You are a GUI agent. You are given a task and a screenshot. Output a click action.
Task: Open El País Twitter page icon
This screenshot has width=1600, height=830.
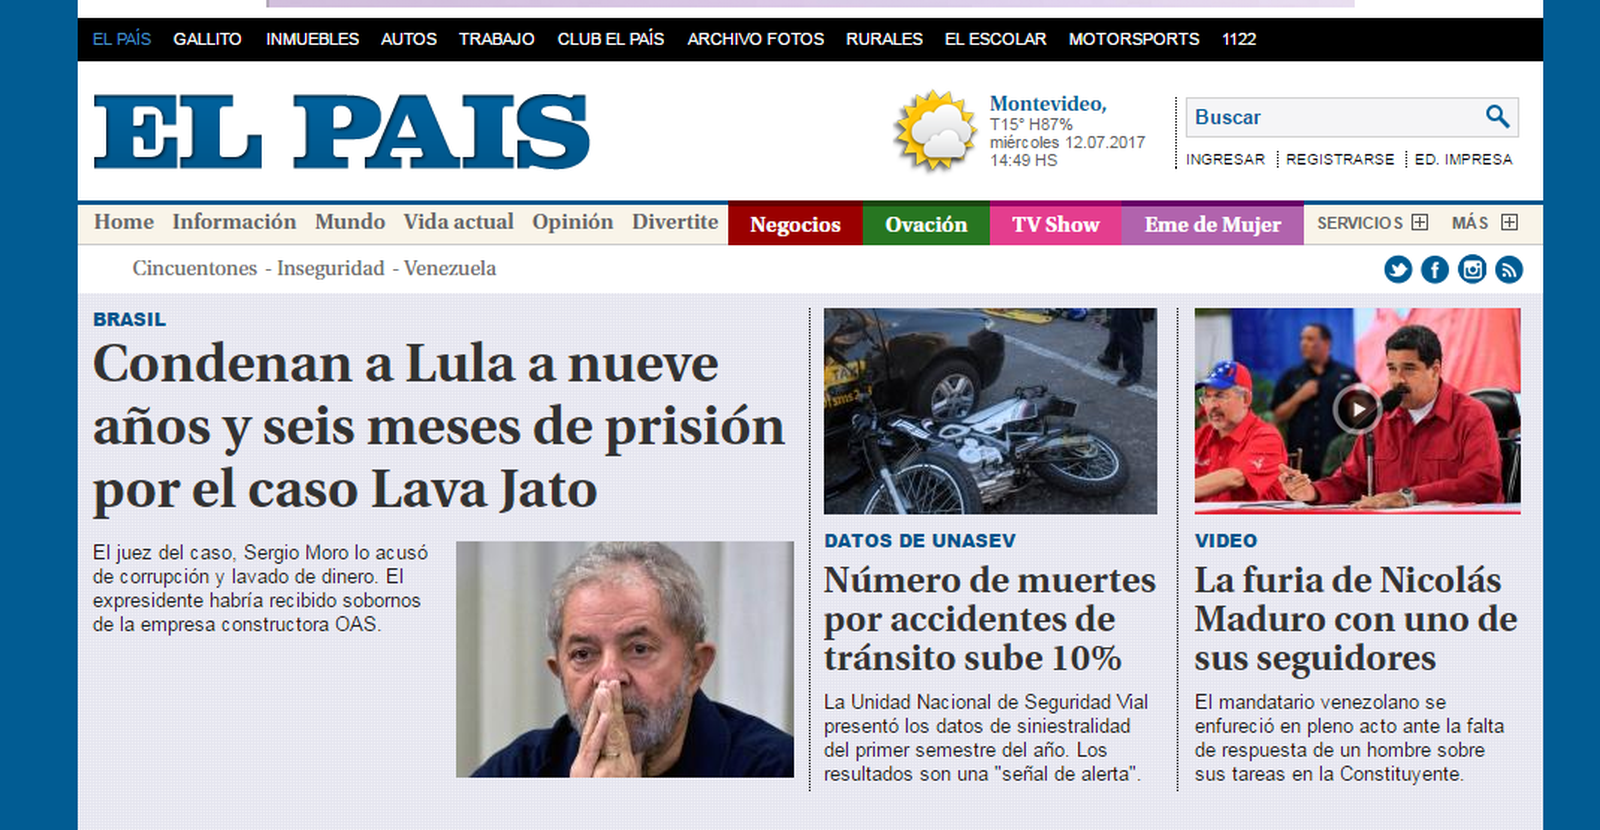(1398, 269)
